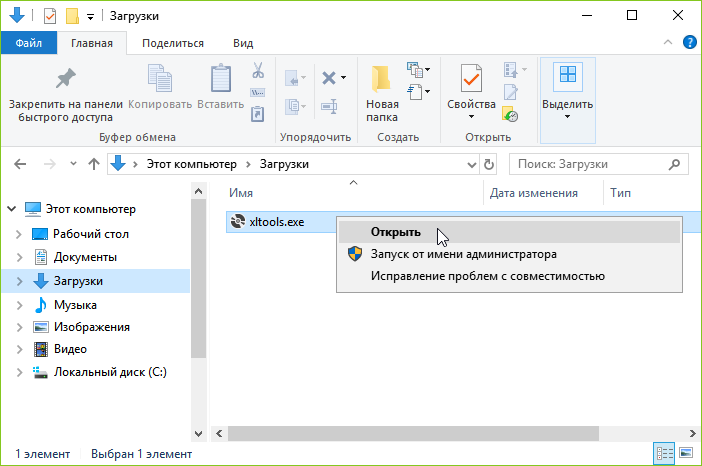Screen dimensions: 702x466
Task: Click the Rename icon
Action: tap(329, 107)
